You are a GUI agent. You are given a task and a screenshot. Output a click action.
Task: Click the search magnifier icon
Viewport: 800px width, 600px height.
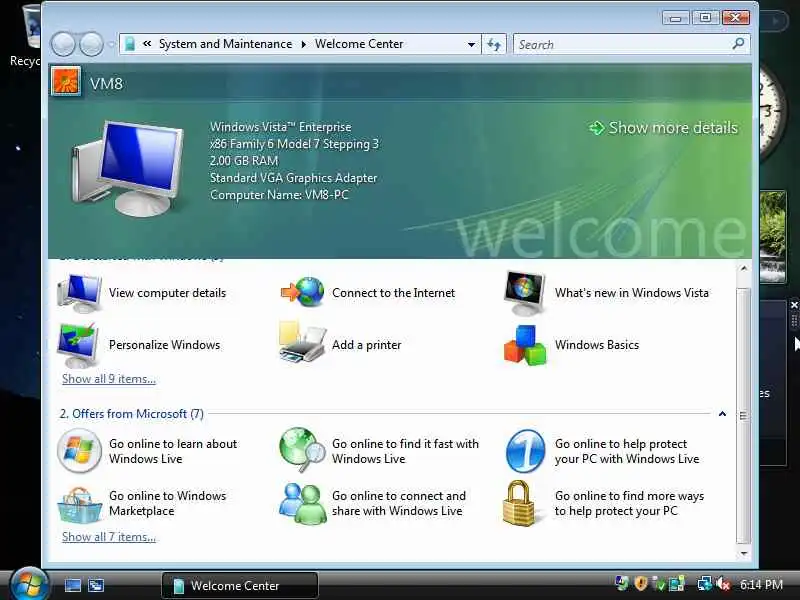pos(738,44)
